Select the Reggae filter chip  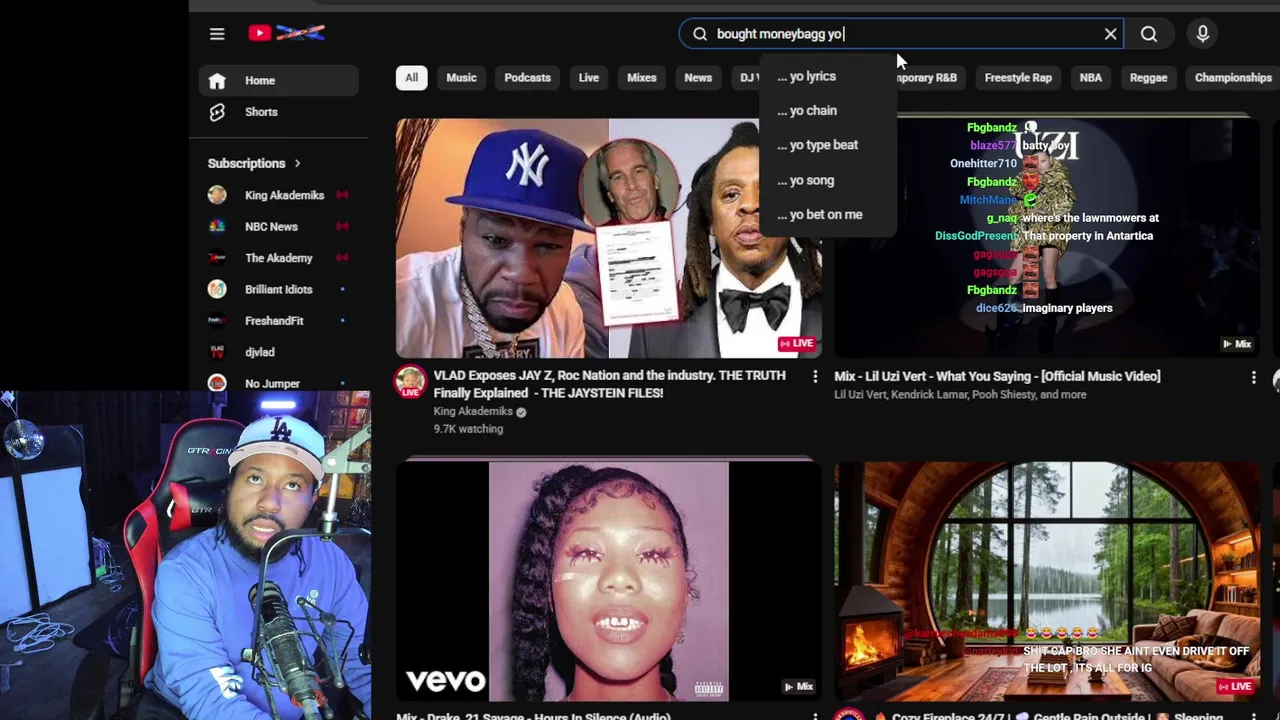1148,77
